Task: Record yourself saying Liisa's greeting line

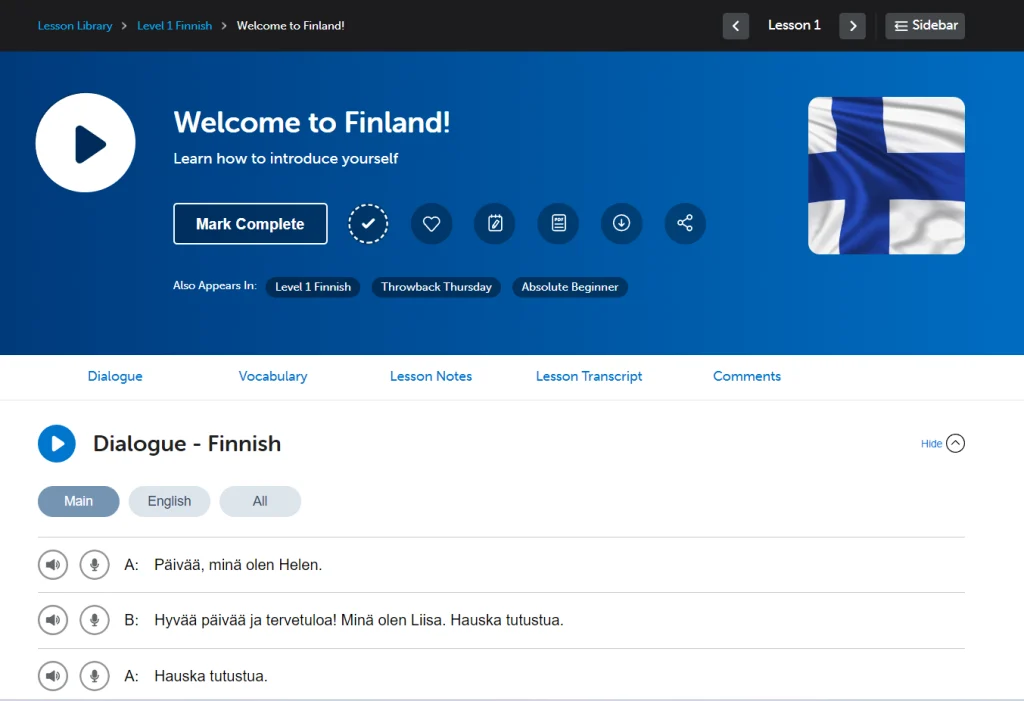Action: tap(94, 620)
